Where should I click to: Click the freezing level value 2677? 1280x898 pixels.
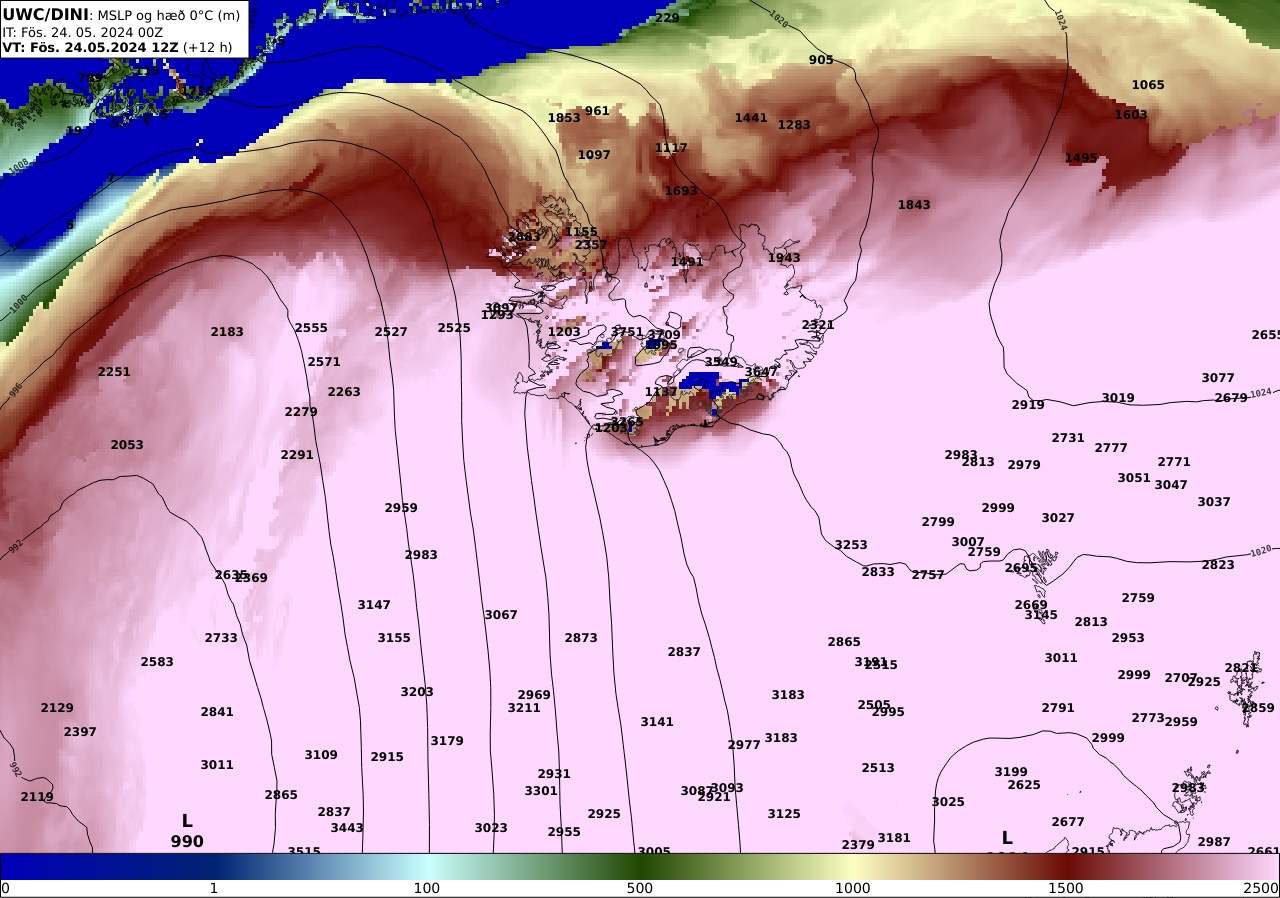tap(1068, 822)
